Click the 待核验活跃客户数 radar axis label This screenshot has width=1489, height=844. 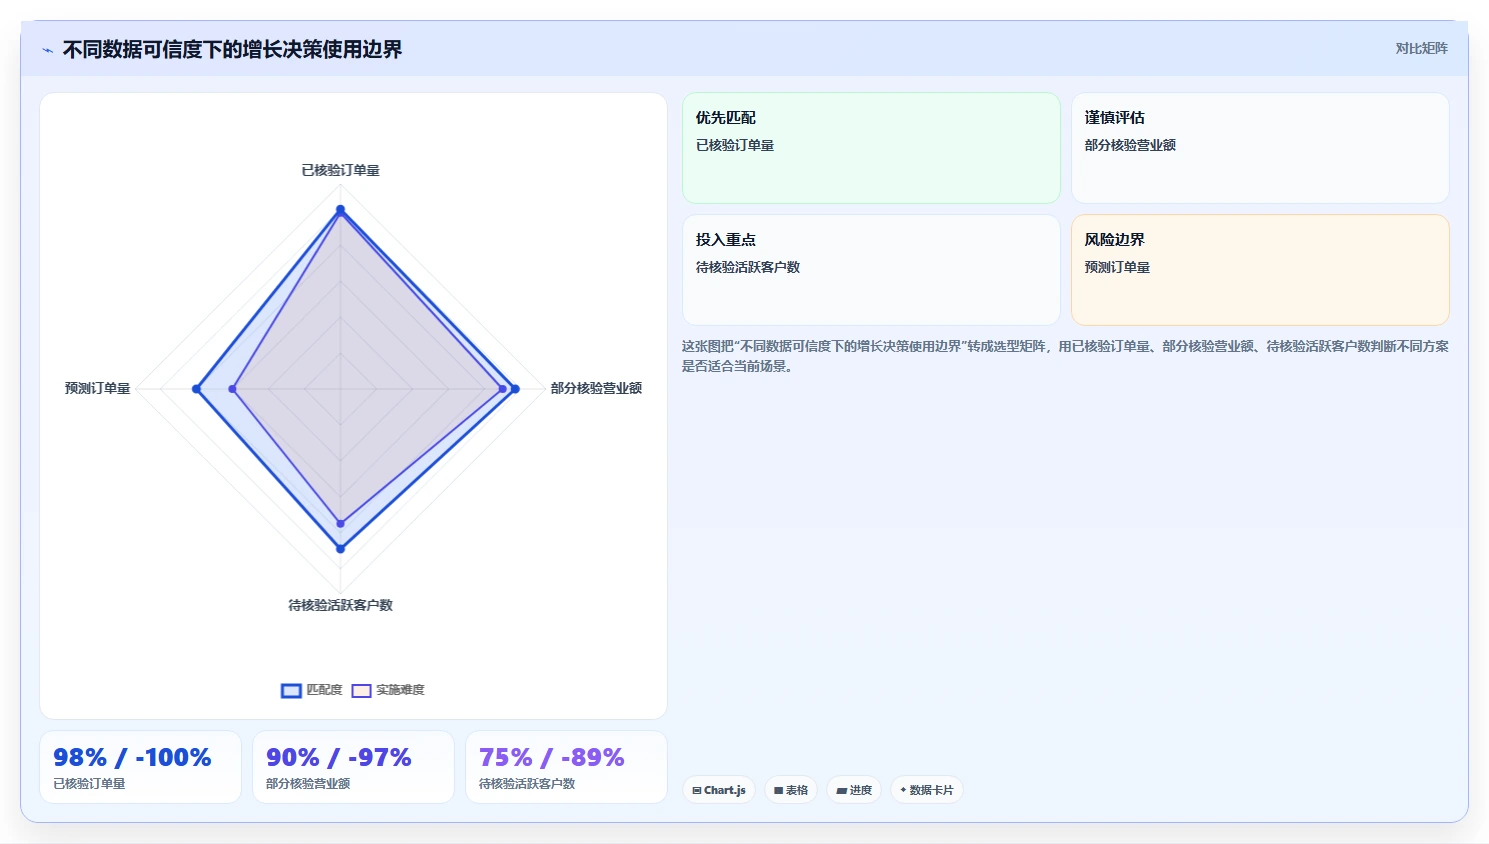341,605
